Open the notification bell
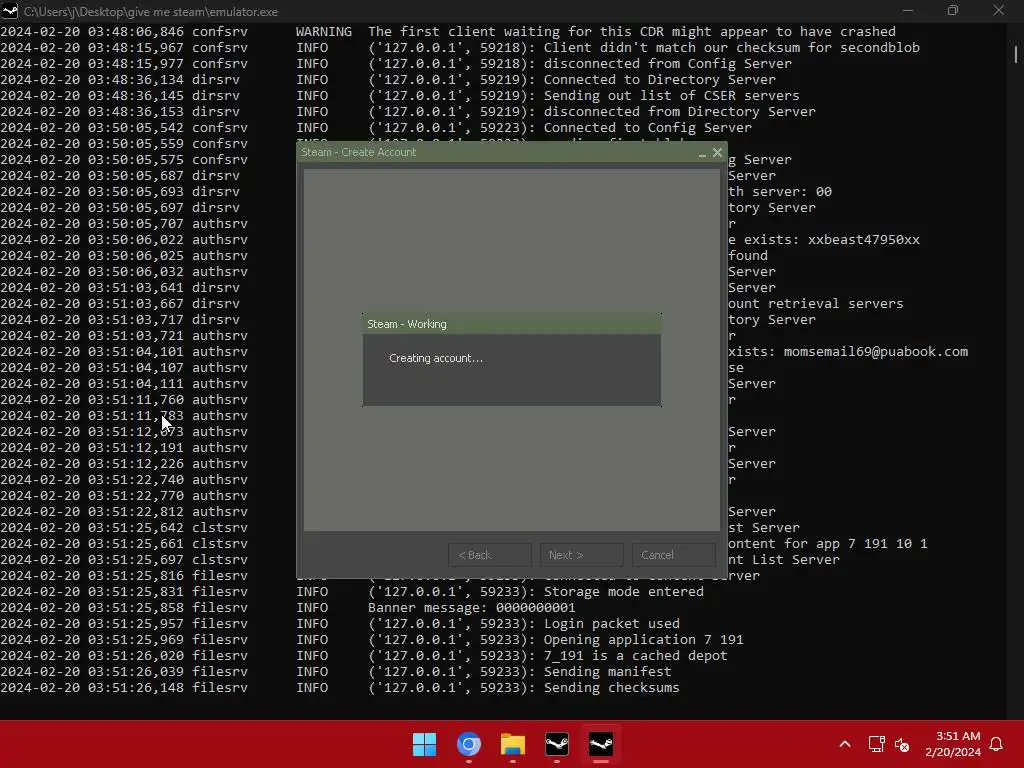This screenshot has width=1024, height=768. 997,744
